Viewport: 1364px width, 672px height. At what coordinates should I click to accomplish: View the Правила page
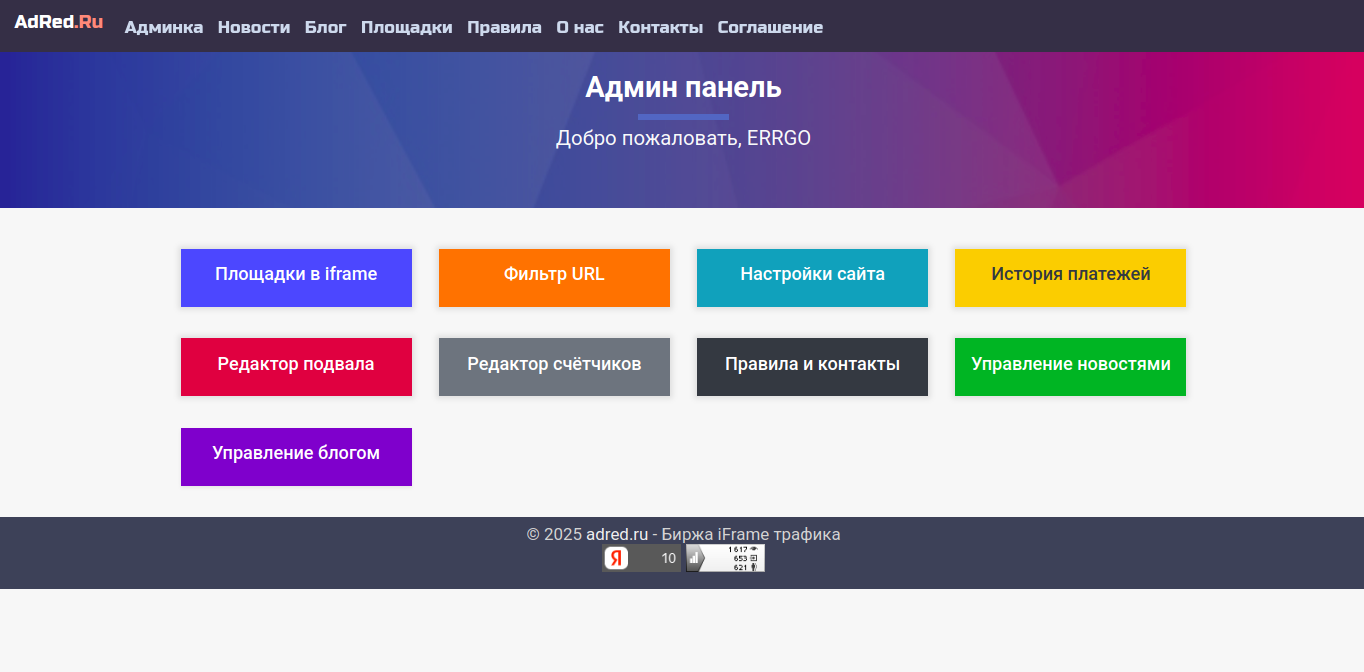pyautogui.click(x=504, y=27)
